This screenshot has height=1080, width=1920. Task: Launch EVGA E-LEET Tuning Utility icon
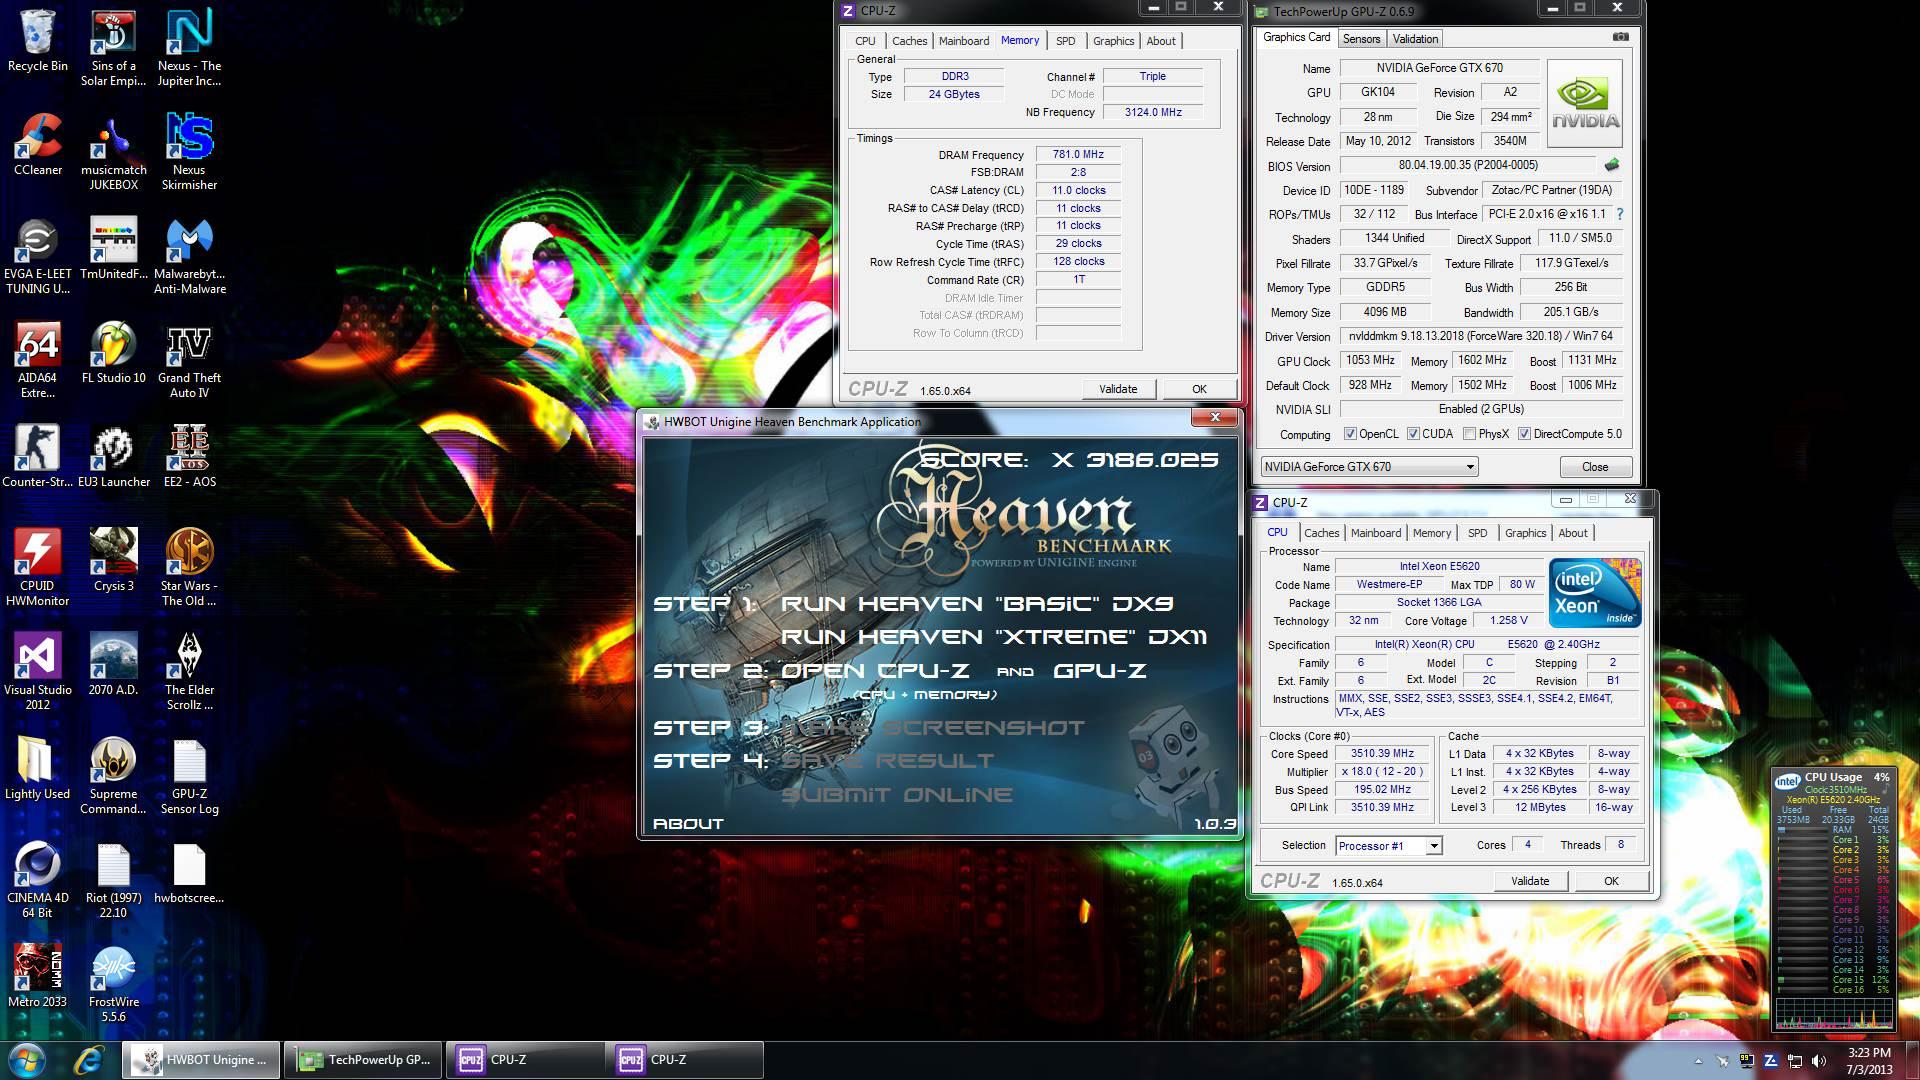tap(38, 256)
